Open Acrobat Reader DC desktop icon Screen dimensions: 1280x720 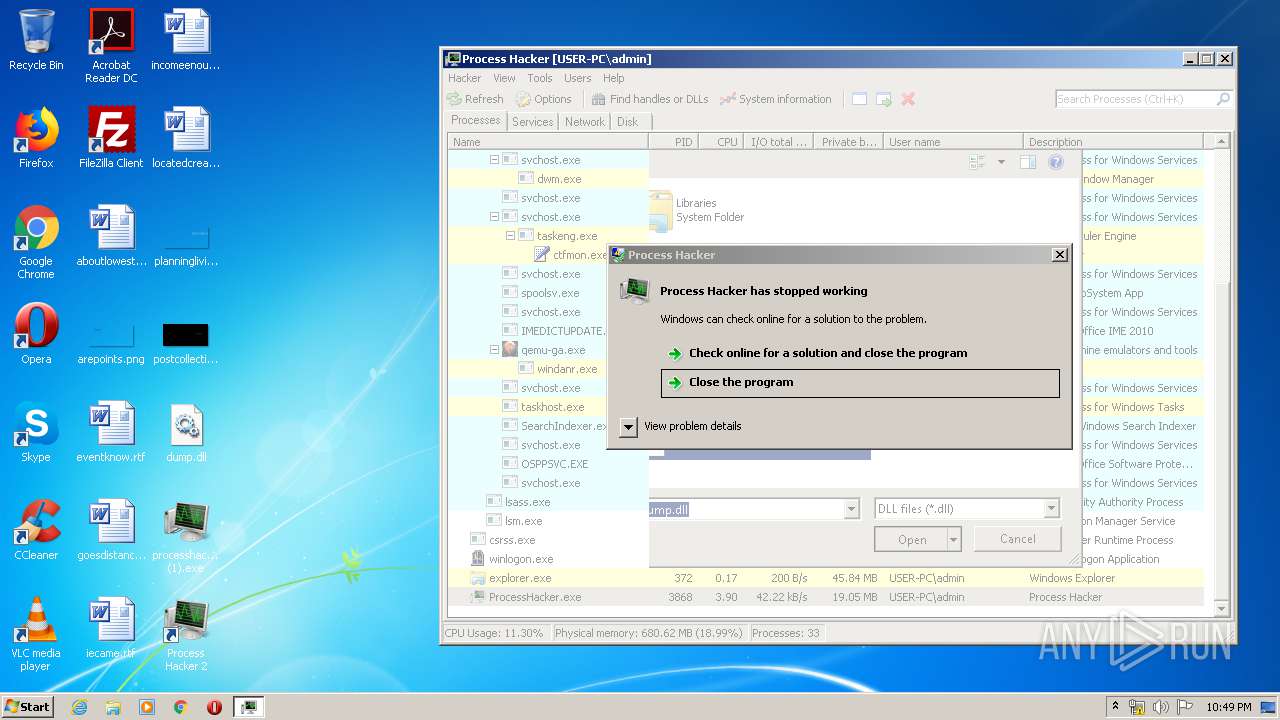(111, 46)
